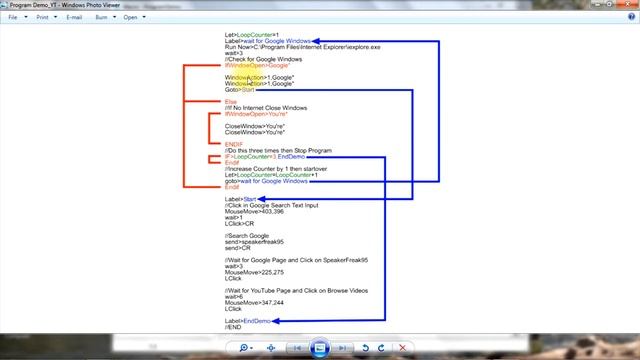Open the File menu
Image resolution: width=640 pixels, height=360 pixels.
click(18, 17)
